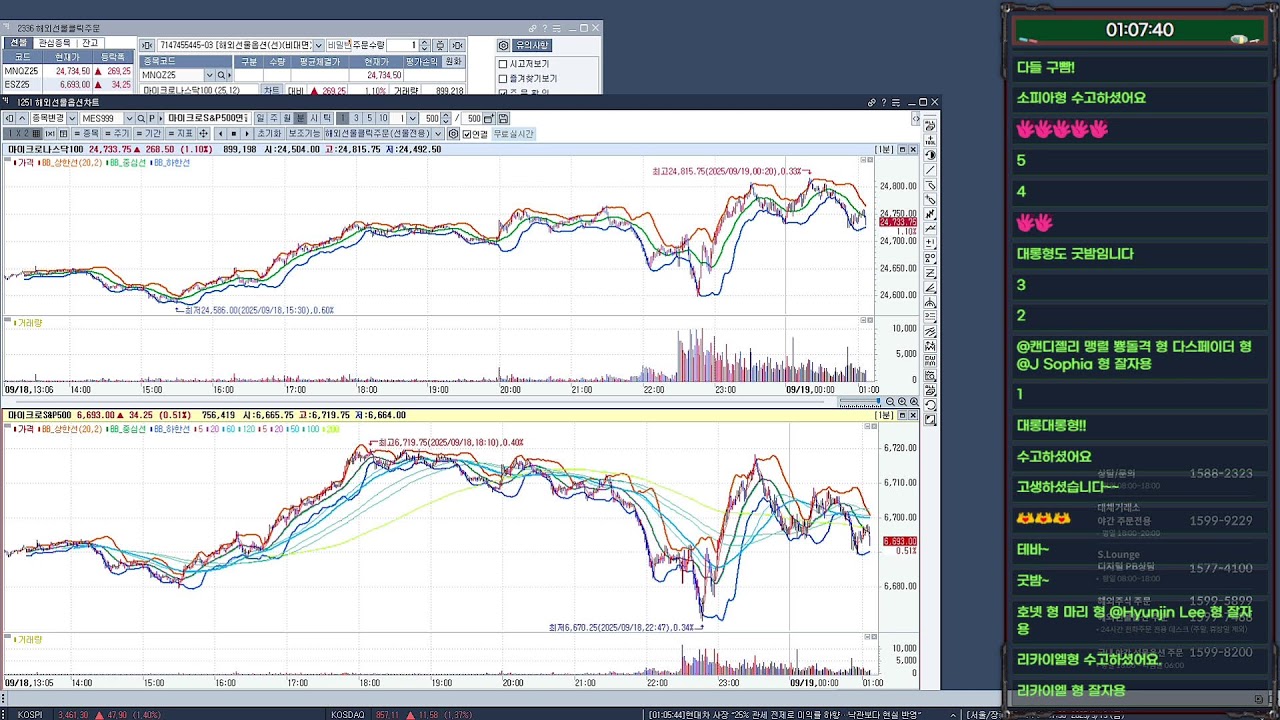Click the refresh circular arrow in the sidebar
The height and width of the screenshot is (720, 1280).
click(x=930, y=404)
